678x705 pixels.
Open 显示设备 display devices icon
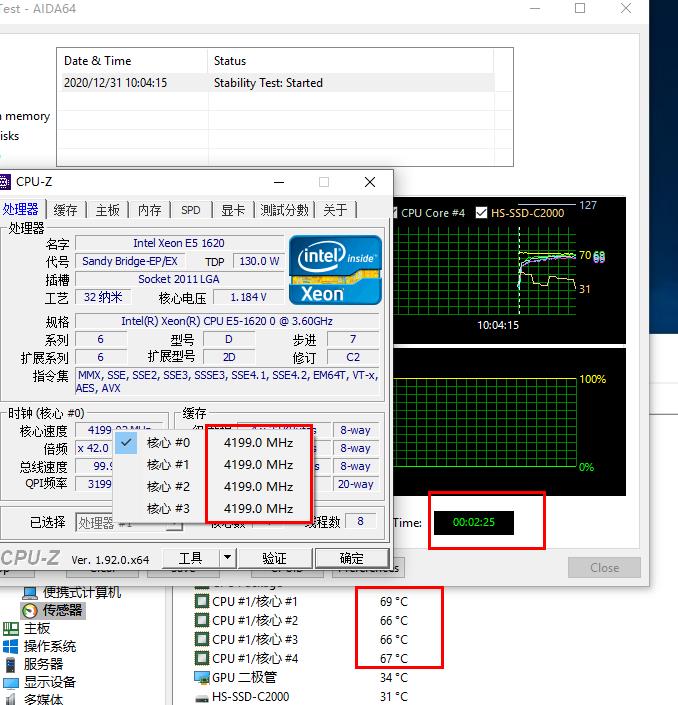(11, 682)
